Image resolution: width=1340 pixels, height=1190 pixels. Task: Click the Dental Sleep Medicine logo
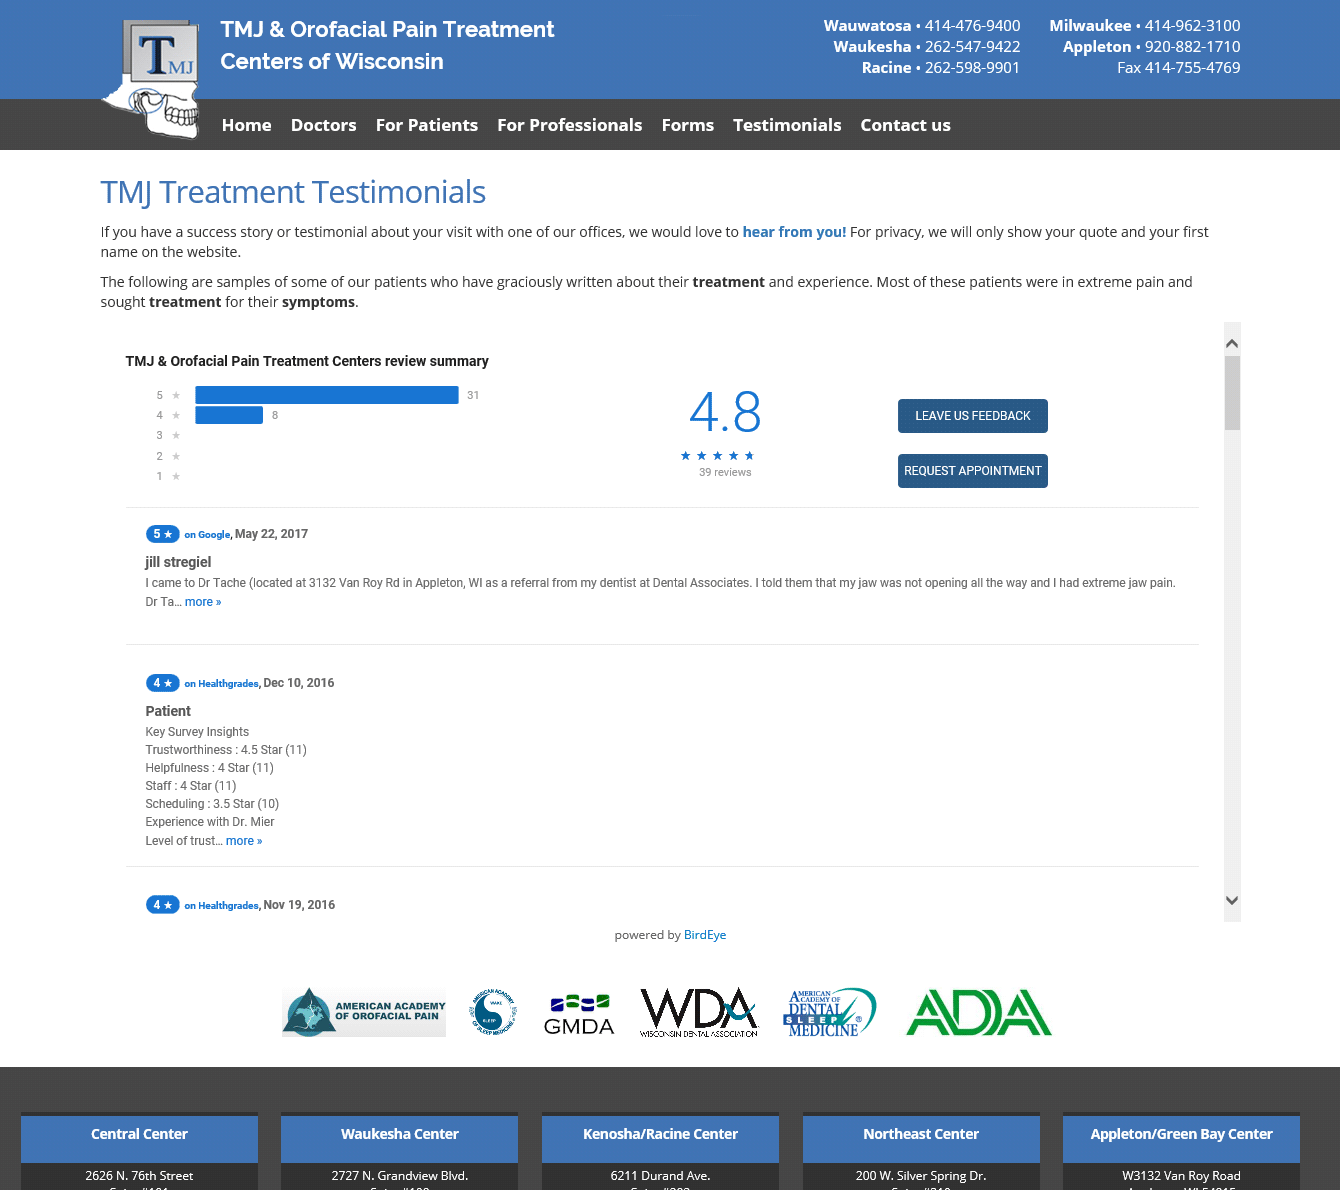click(x=829, y=1012)
